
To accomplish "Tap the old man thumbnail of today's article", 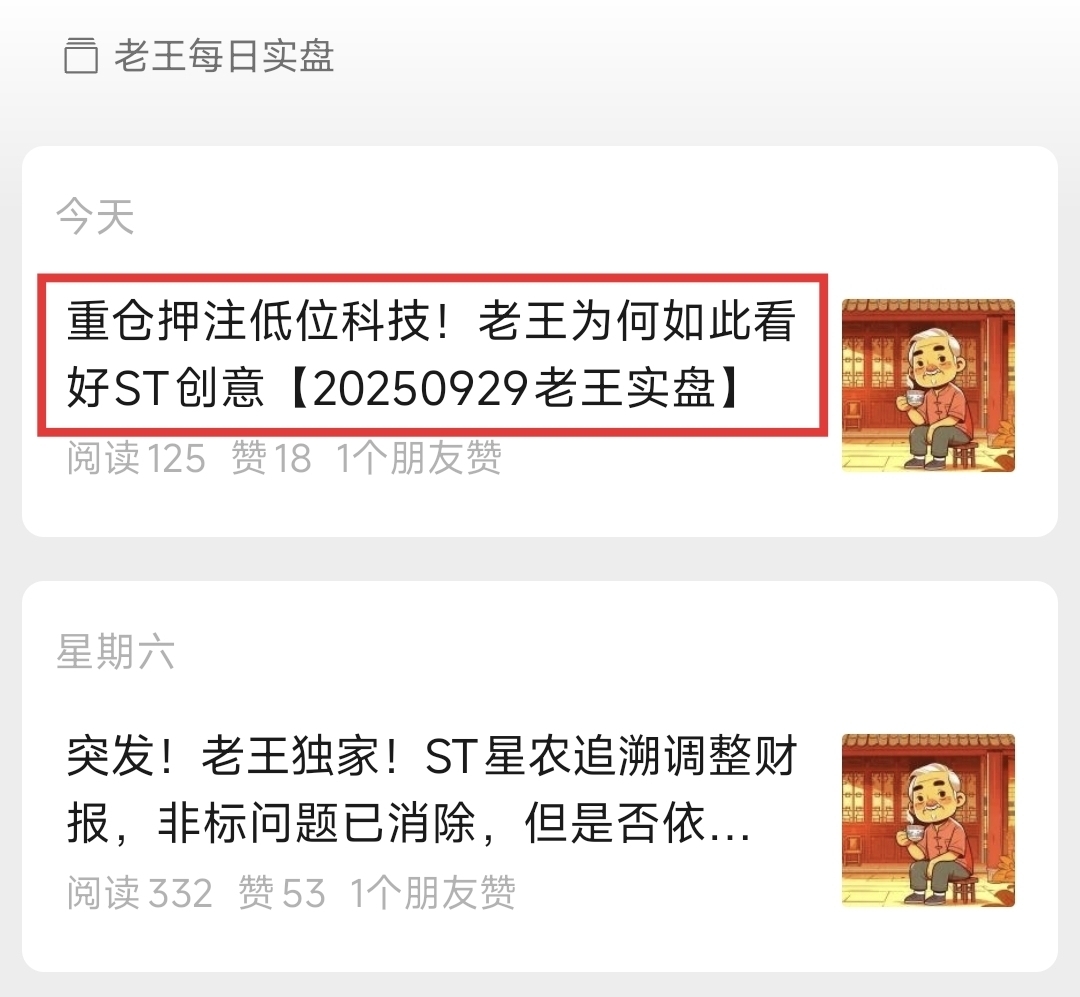I will coord(928,386).
